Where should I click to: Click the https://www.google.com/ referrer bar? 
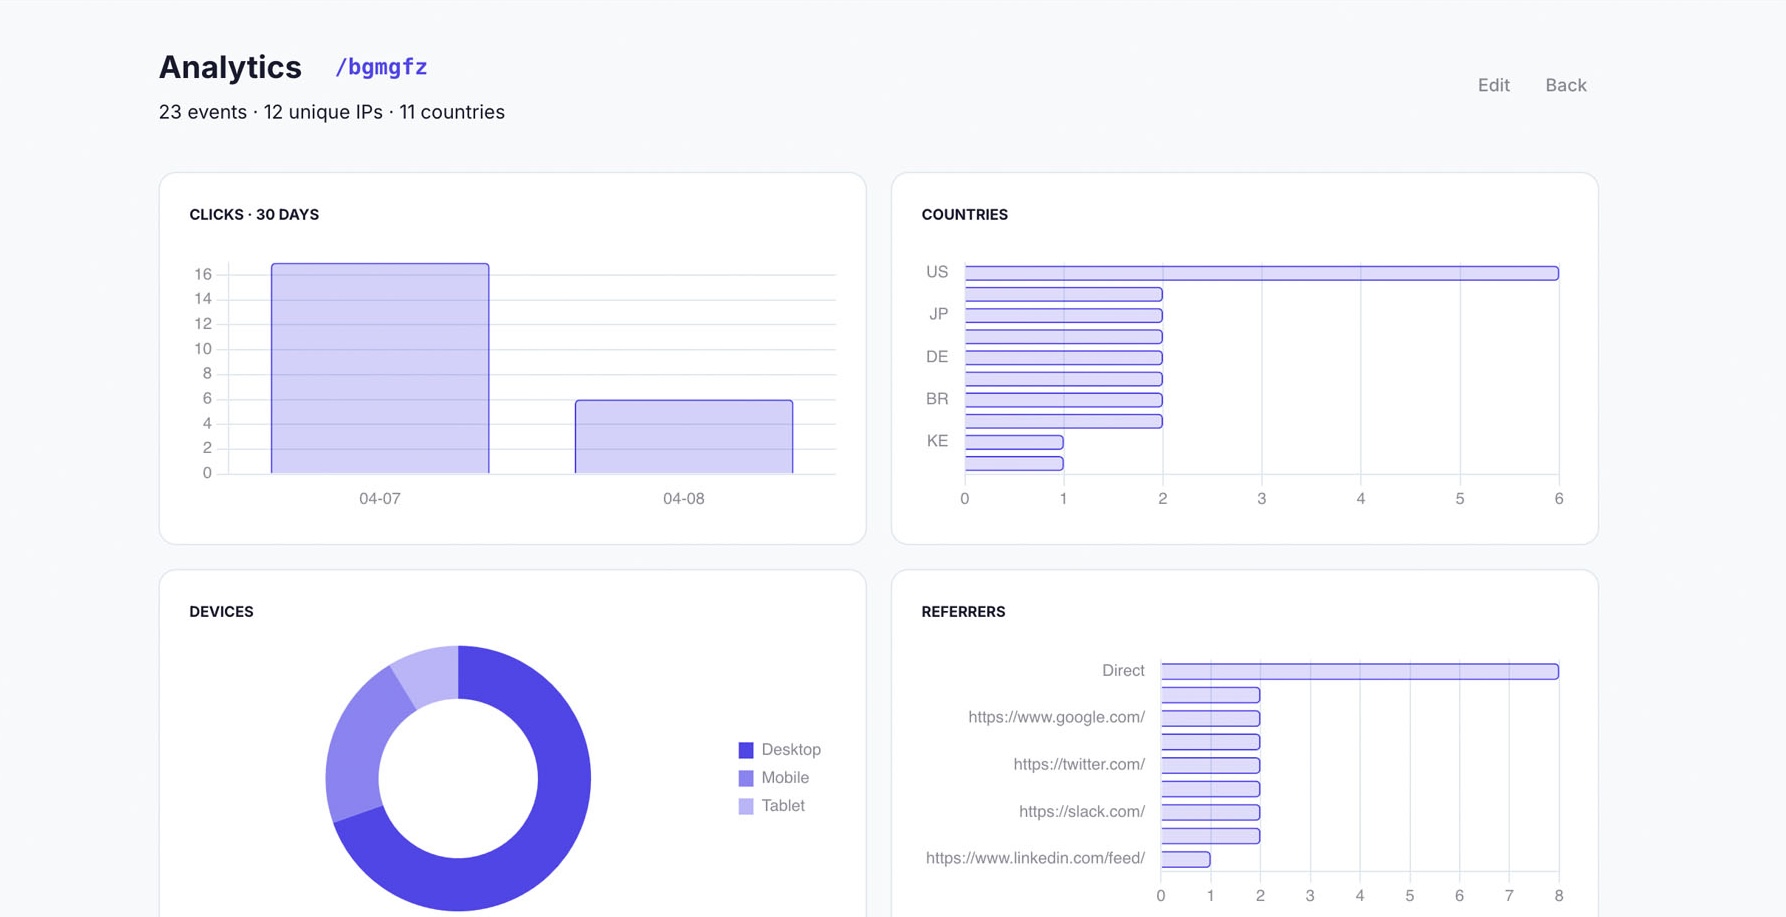click(x=1210, y=716)
